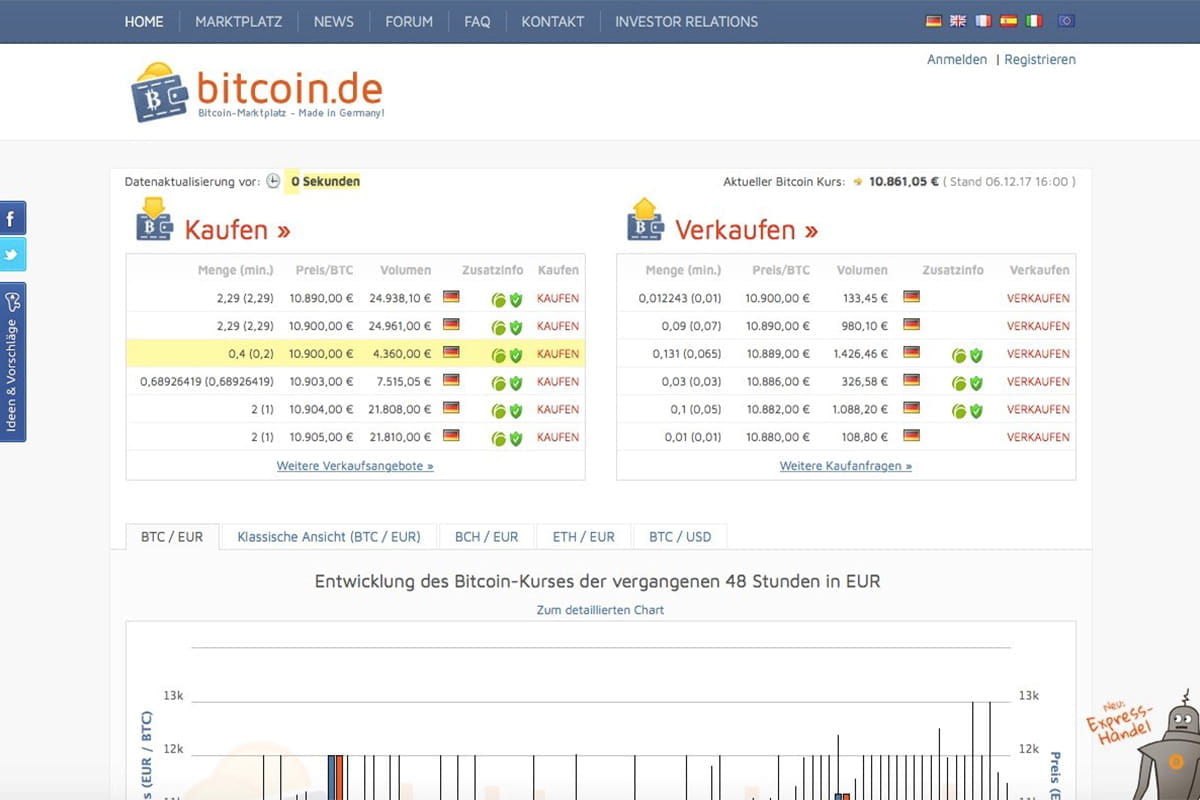Open the NEWS menu item

333,21
